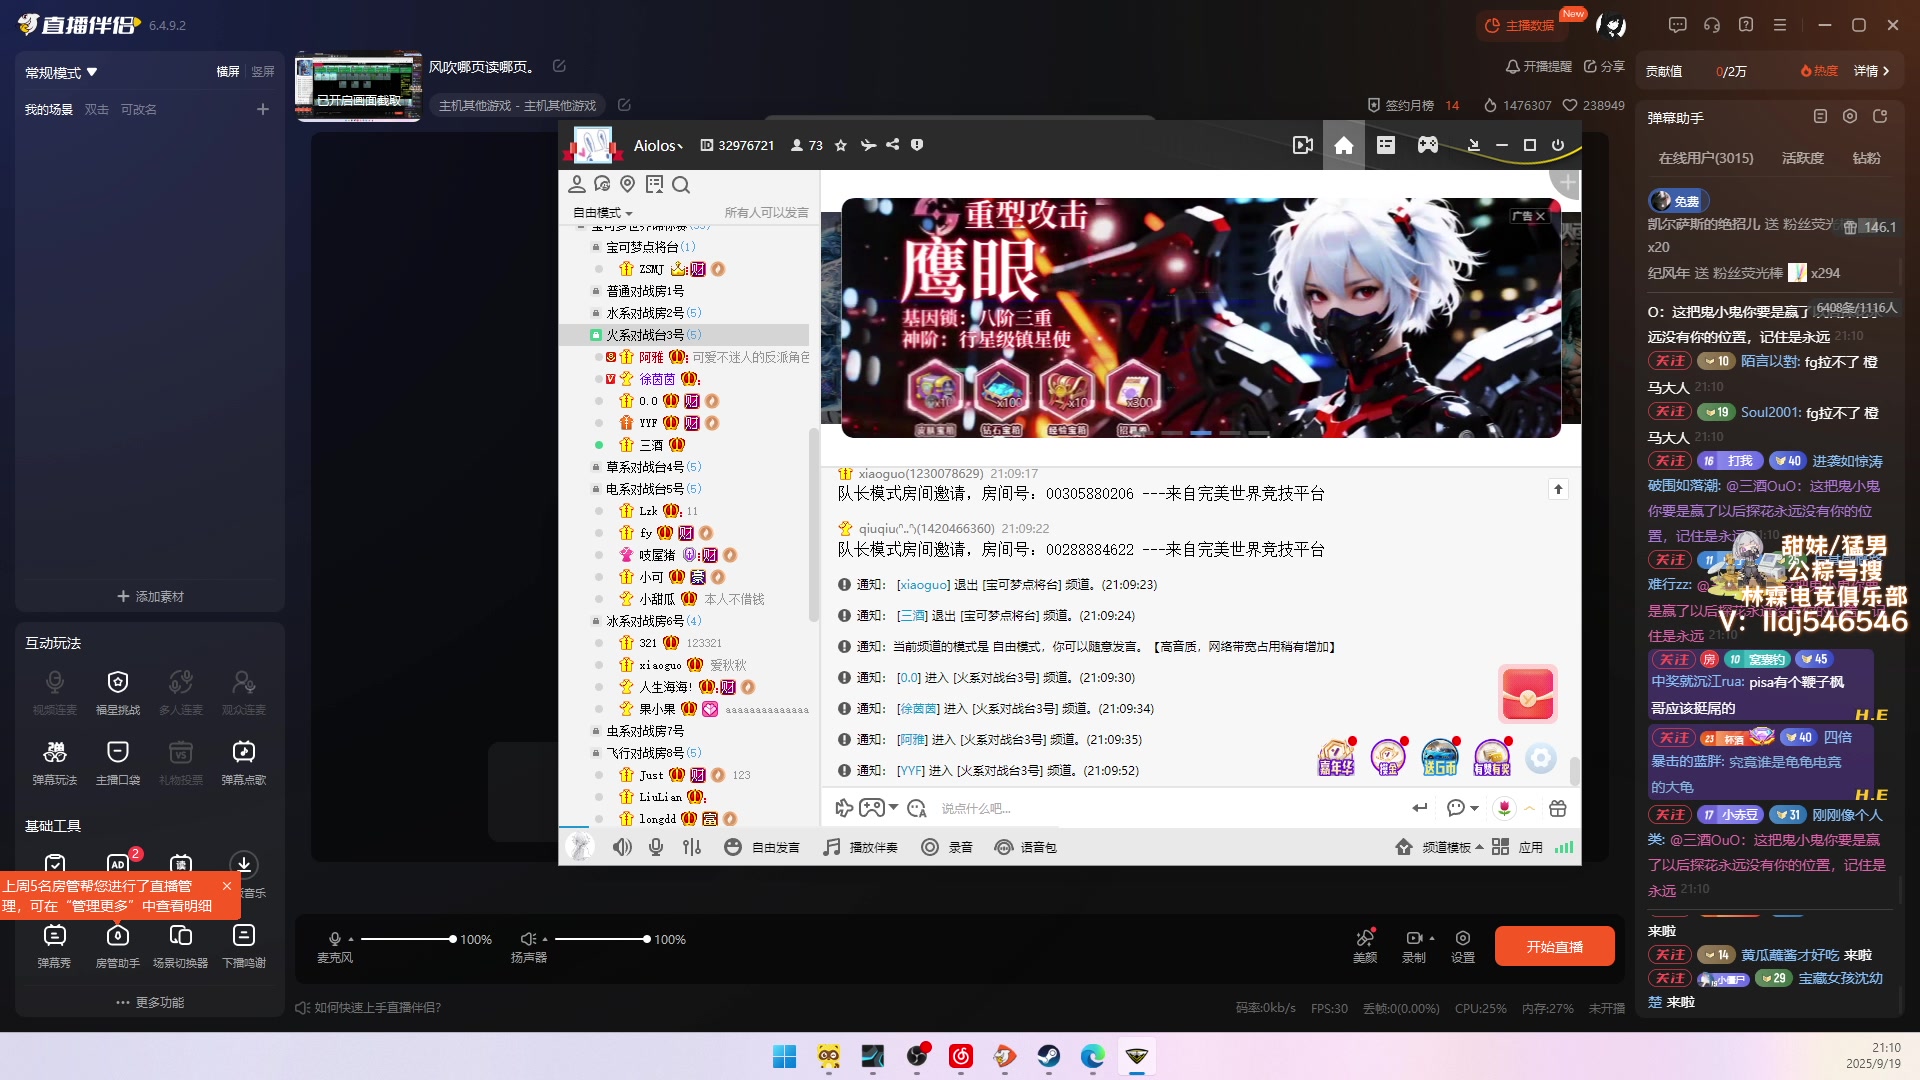Add a new scene with plus icon
Screen dimensions: 1920x1080
pyautogui.click(x=263, y=109)
